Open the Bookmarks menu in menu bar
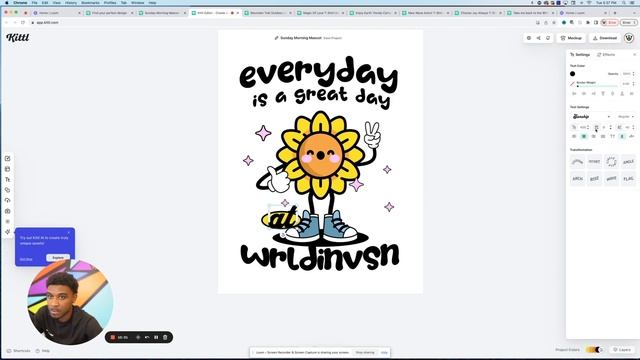Screen dimensions: 640x360 [90, 2]
